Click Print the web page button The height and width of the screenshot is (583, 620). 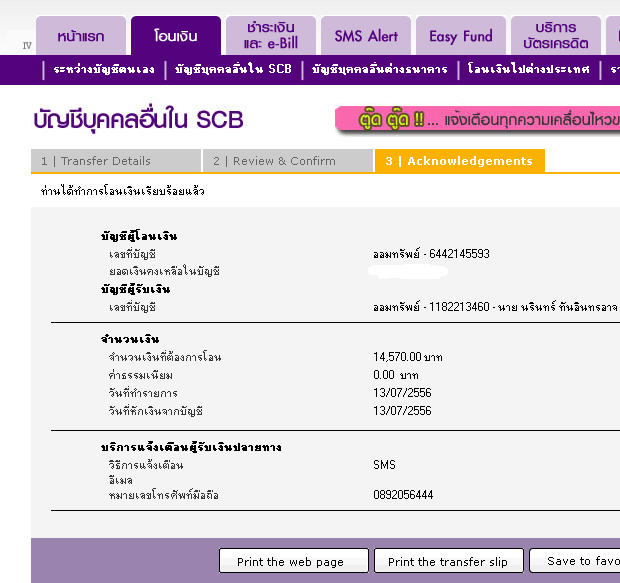pos(294,561)
